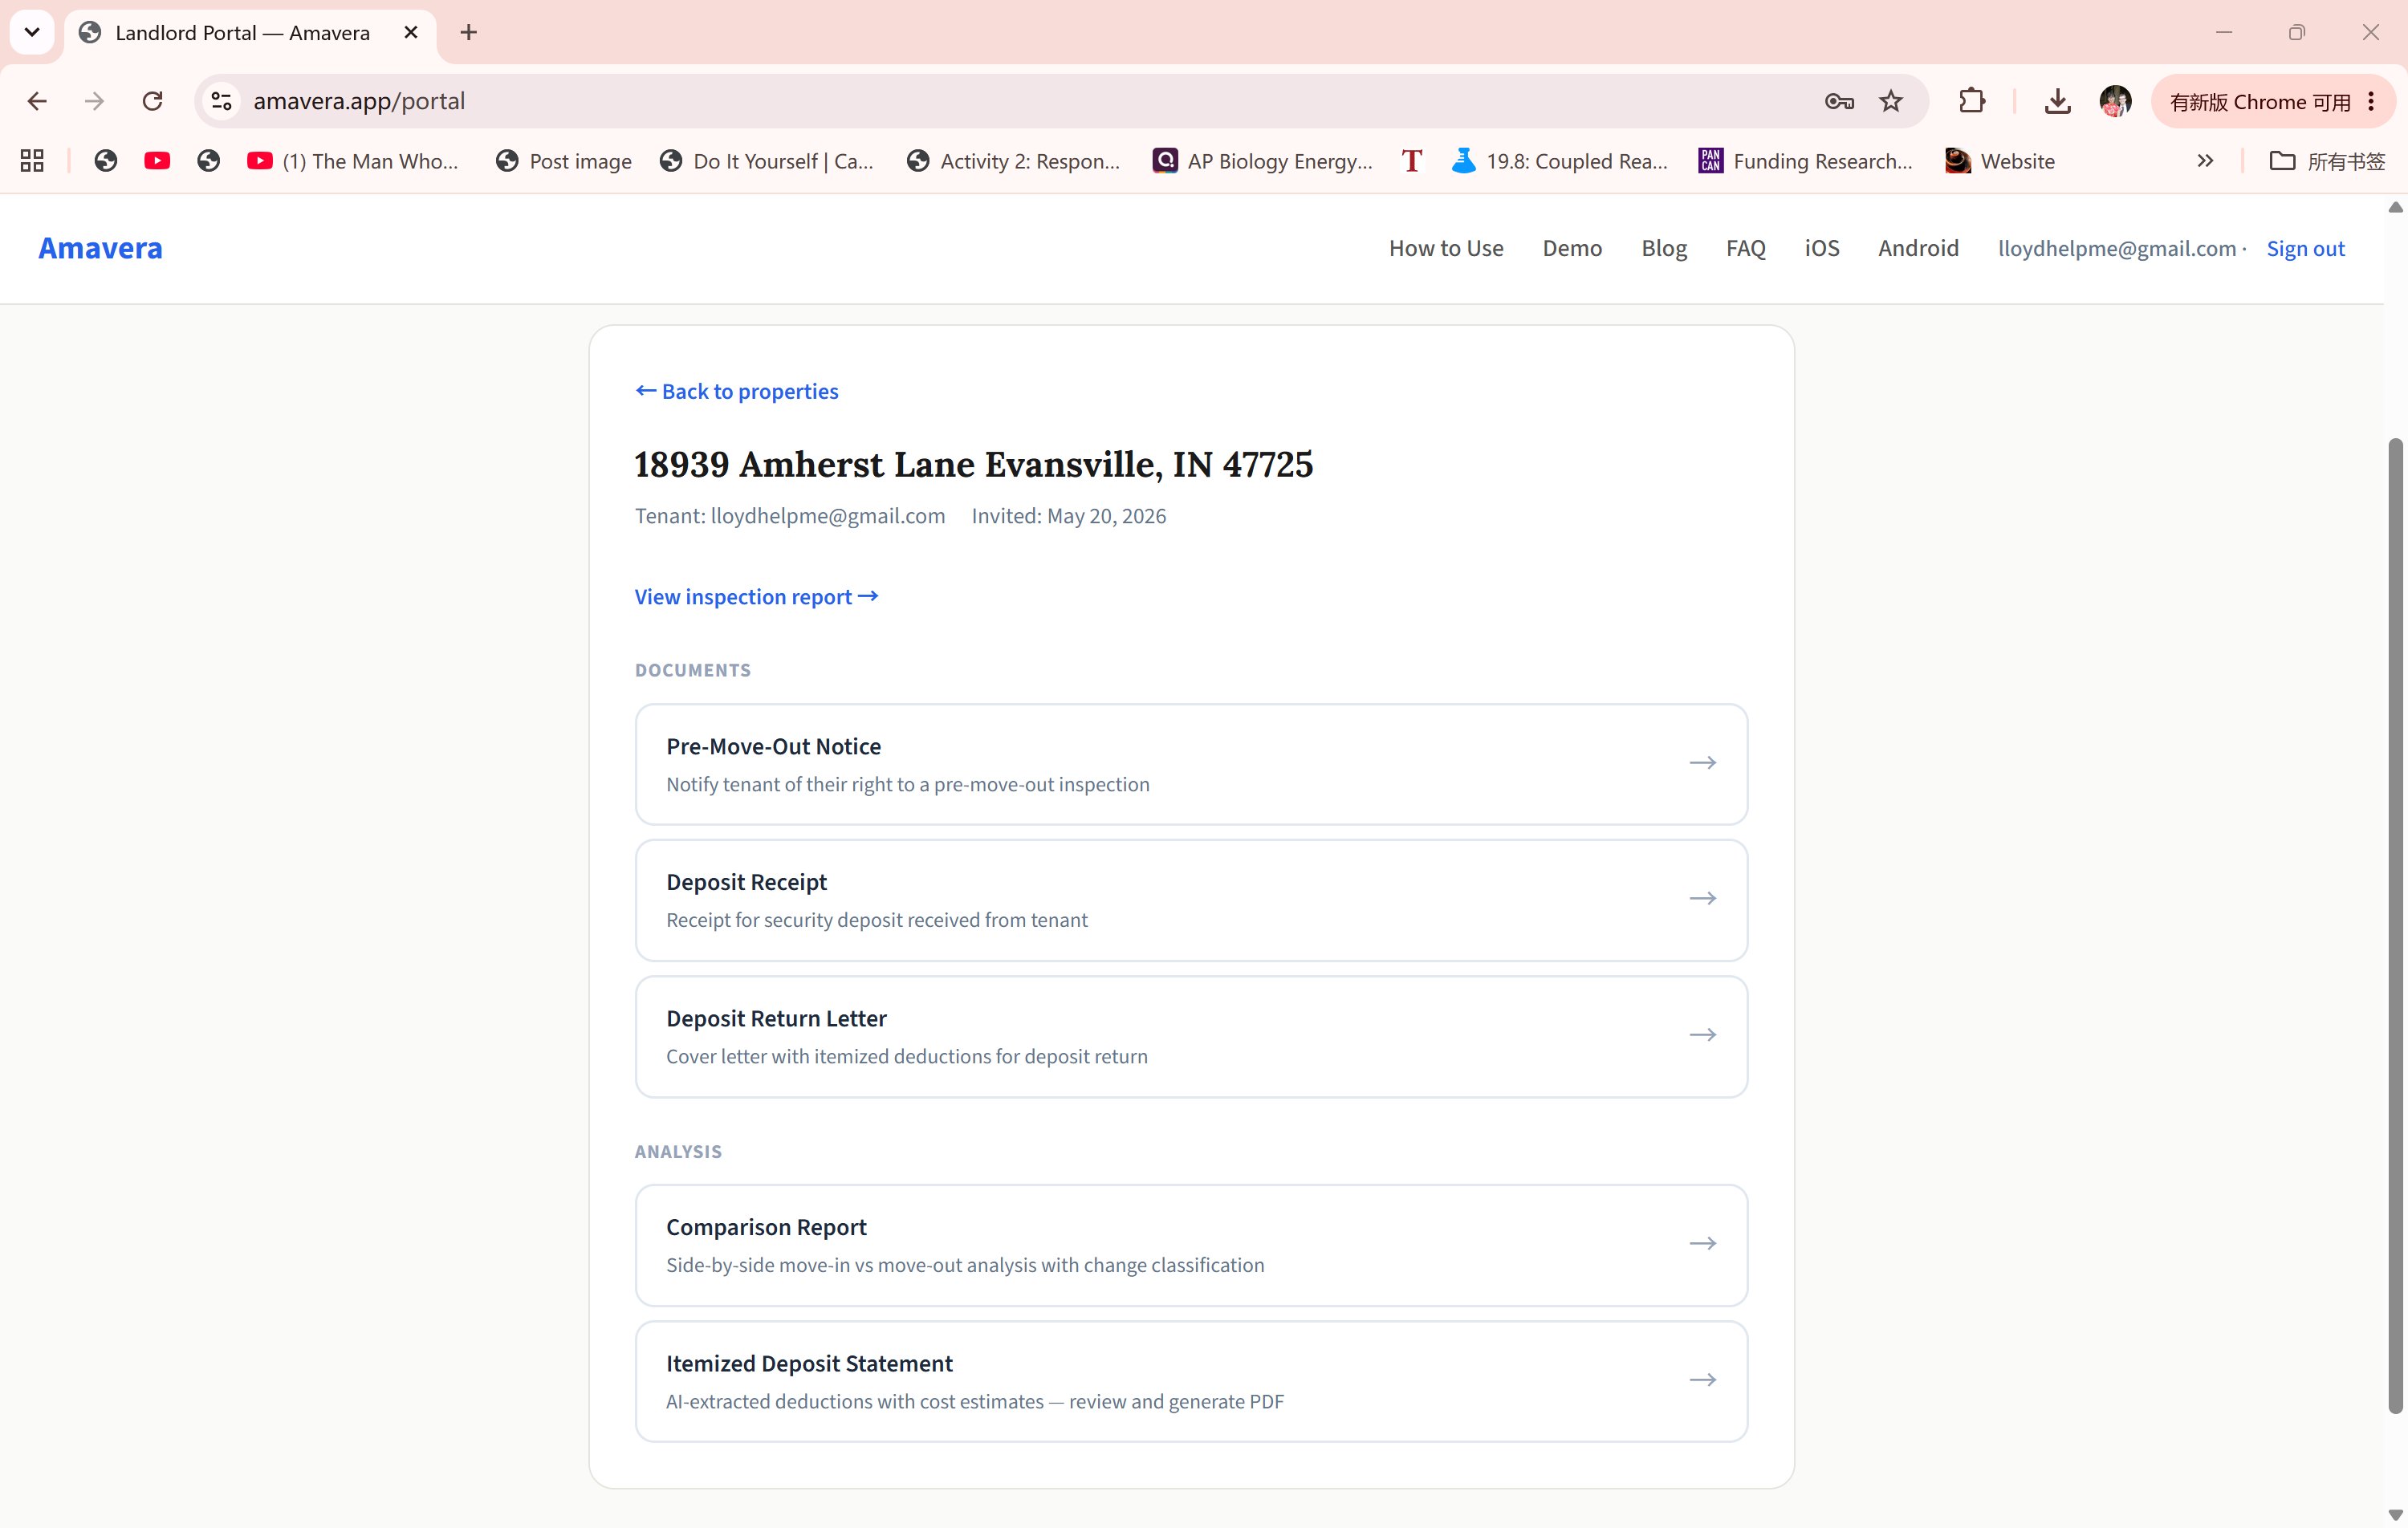
Task: Click the page vertical scrollbar thumb
Action: click(2395, 925)
